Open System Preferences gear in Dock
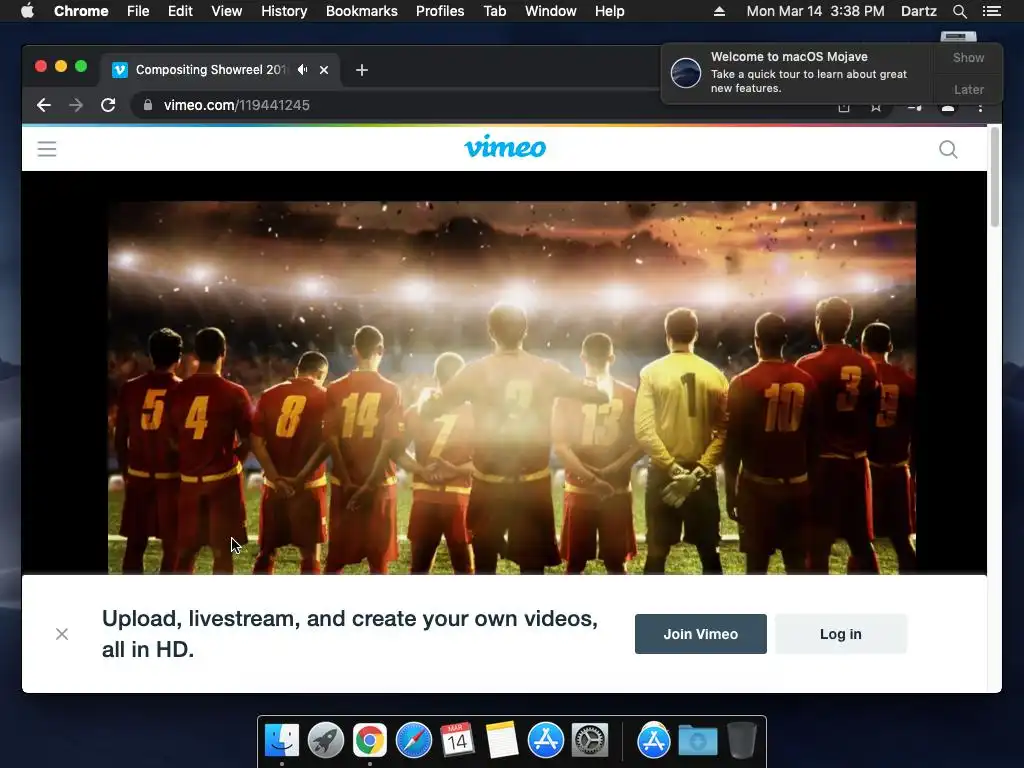The height and width of the screenshot is (768, 1024). pyautogui.click(x=590, y=741)
